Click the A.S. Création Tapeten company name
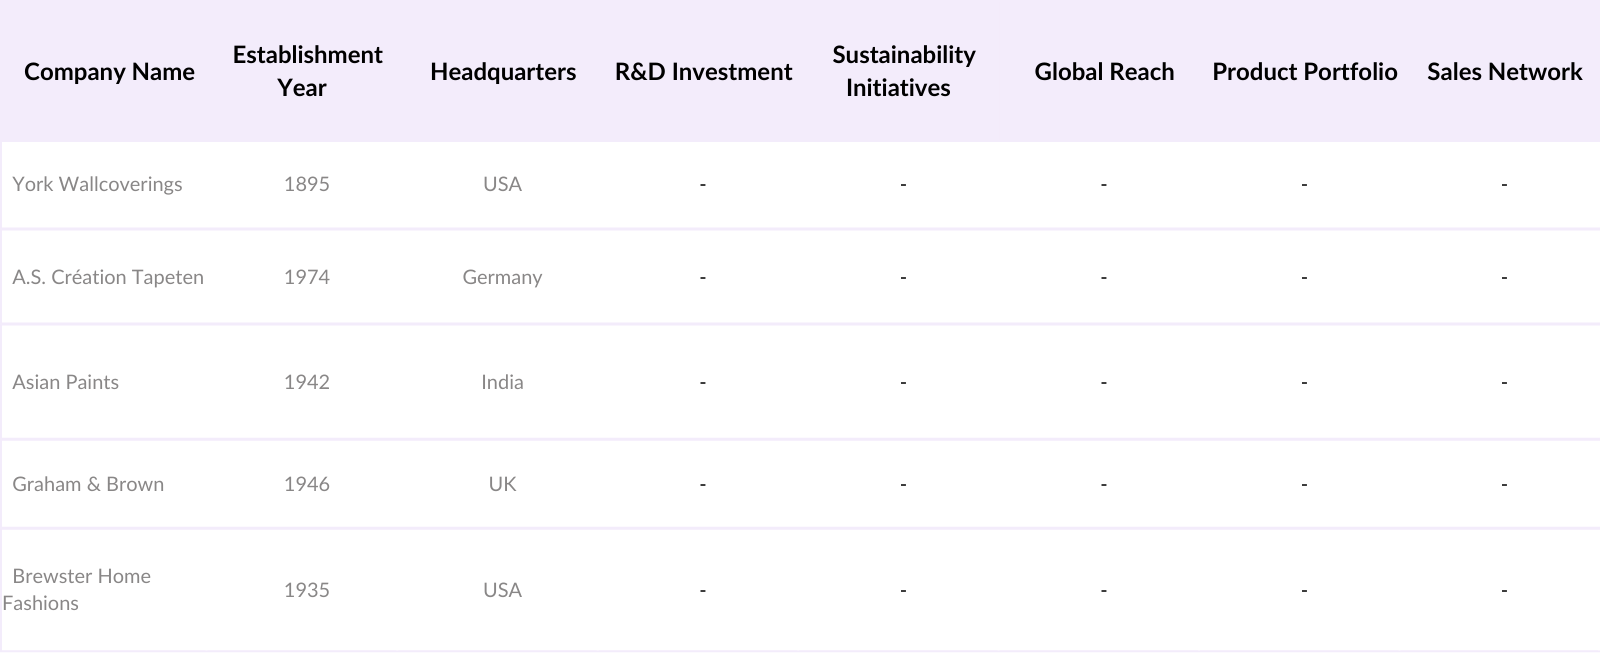 tap(108, 277)
